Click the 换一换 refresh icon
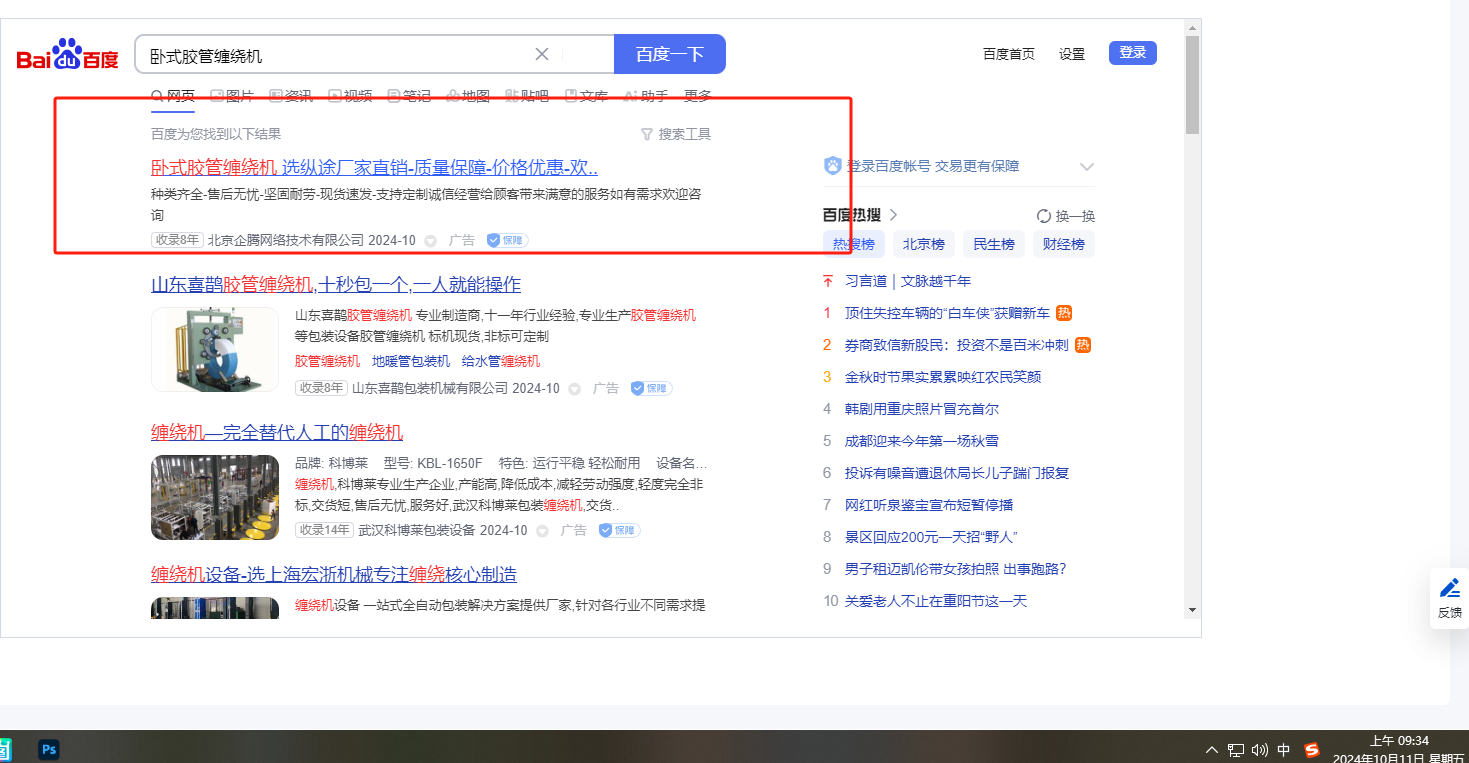The width and height of the screenshot is (1469, 763). pyautogui.click(x=1044, y=216)
